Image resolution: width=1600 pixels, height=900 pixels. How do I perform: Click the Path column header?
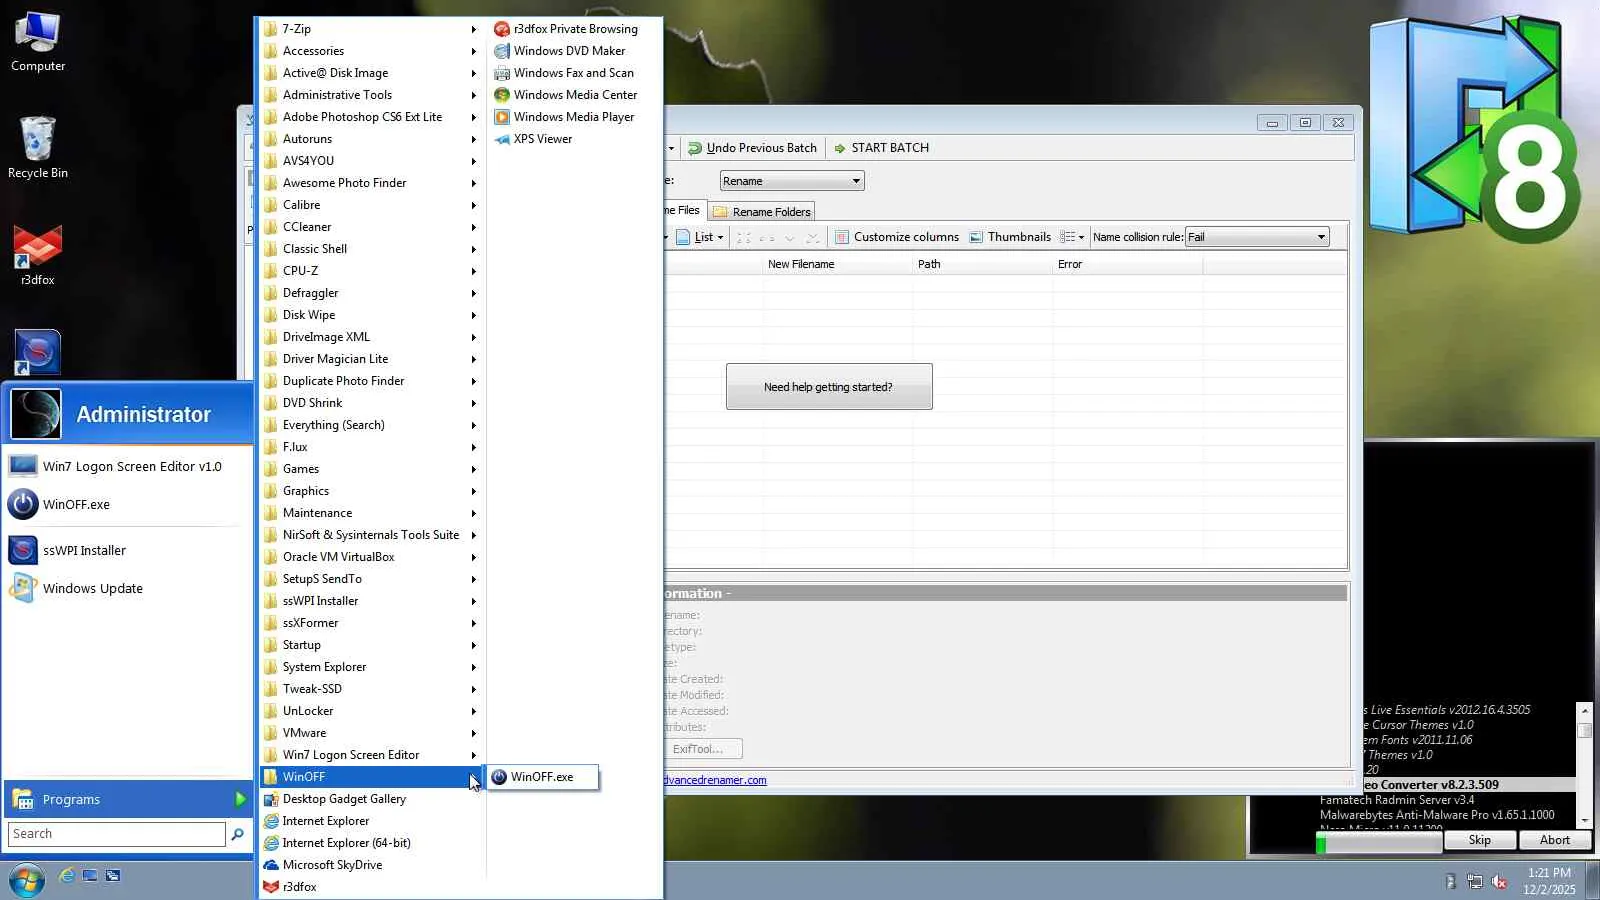(x=983, y=265)
